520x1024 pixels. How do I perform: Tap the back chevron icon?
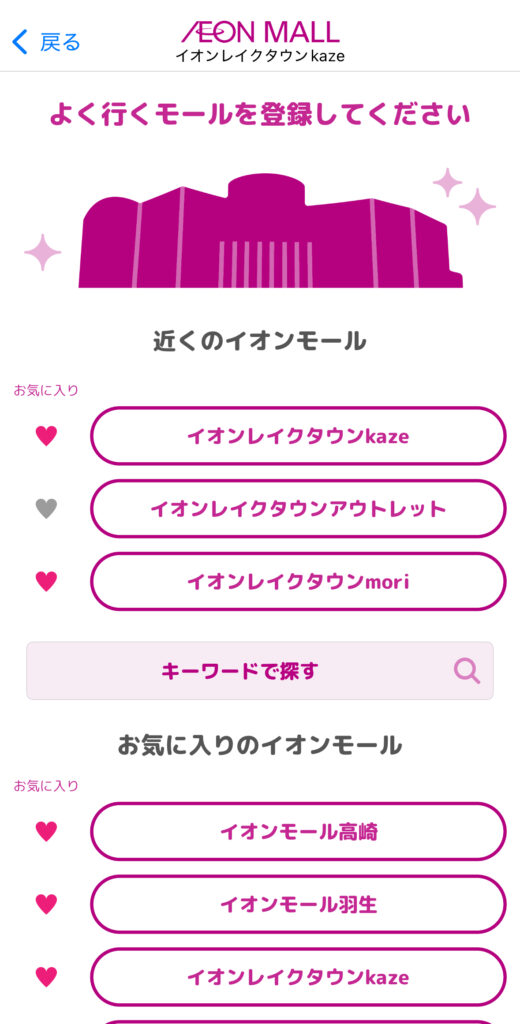(20, 42)
